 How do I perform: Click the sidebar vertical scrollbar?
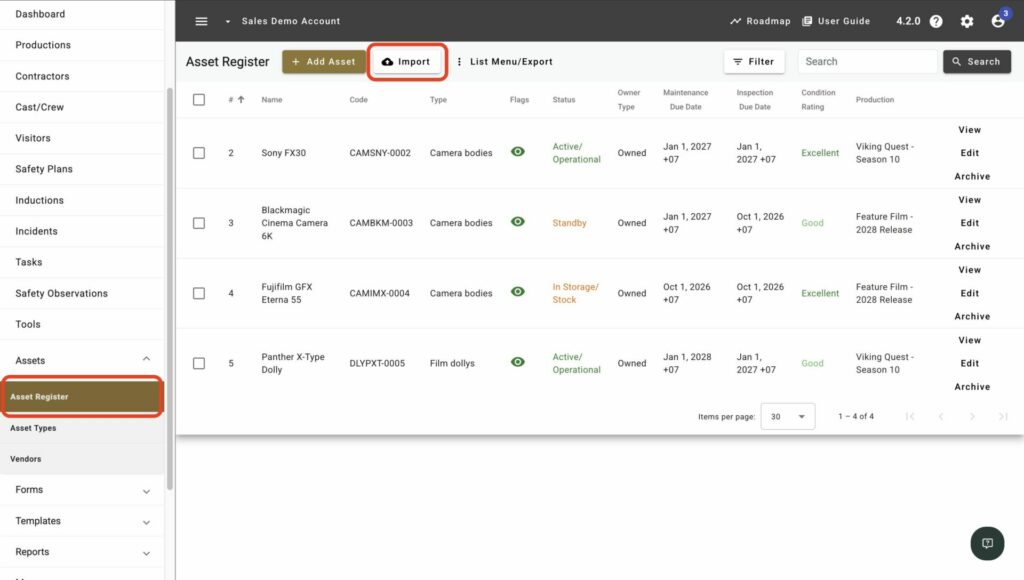[170, 287]
